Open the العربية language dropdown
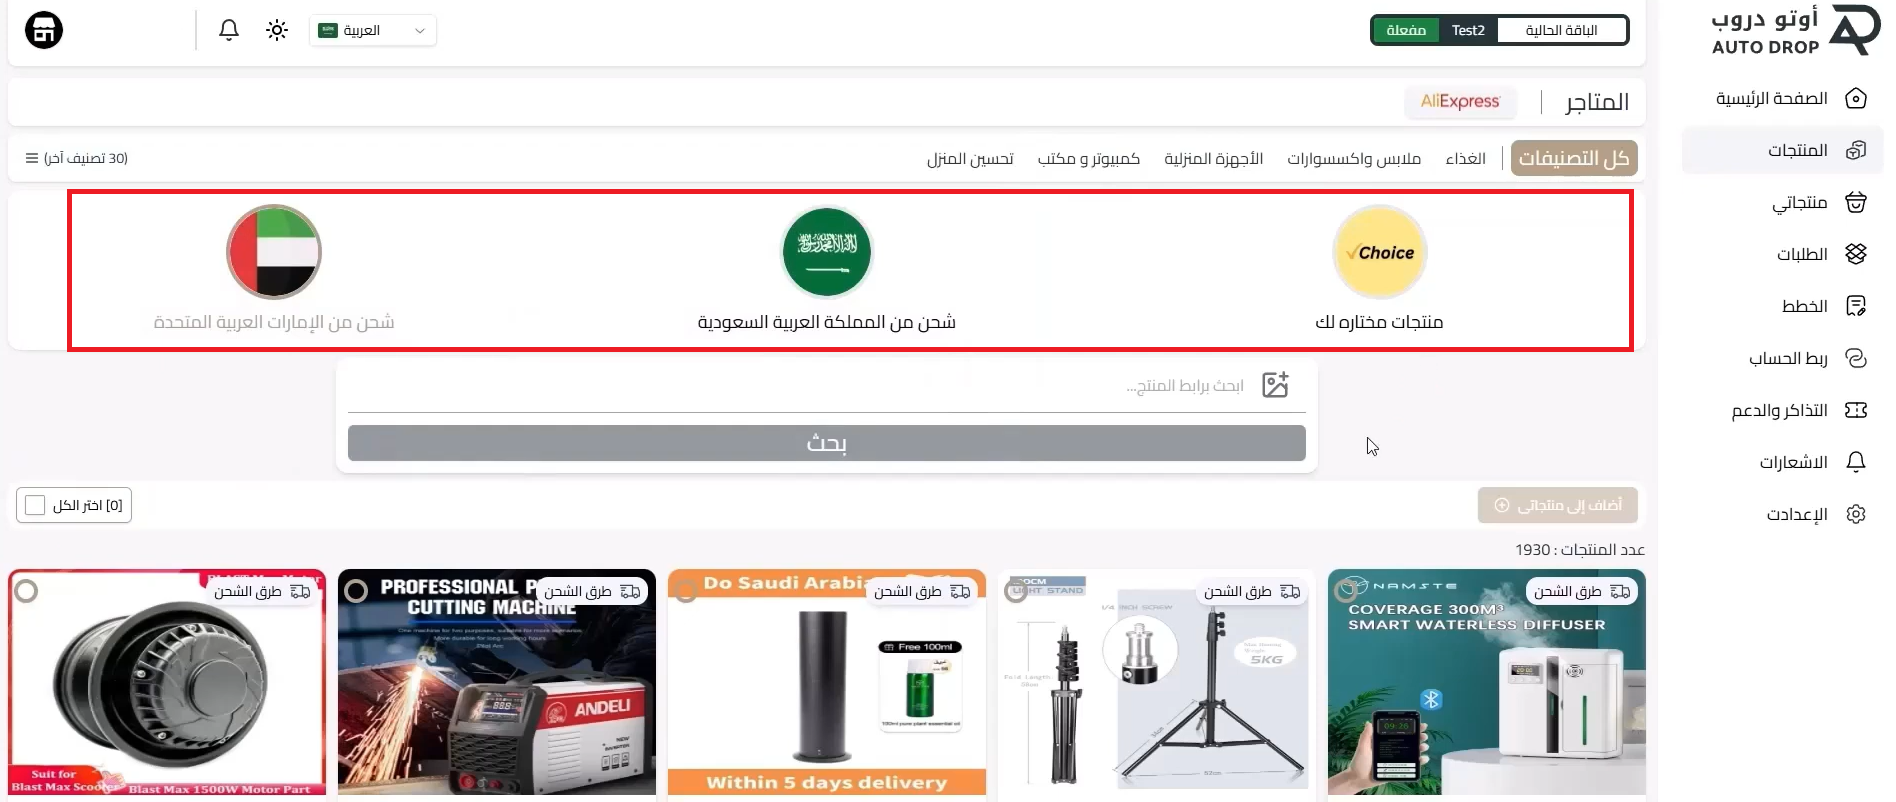Viewport: 1896px width, 802px height. tap(373, 30)
